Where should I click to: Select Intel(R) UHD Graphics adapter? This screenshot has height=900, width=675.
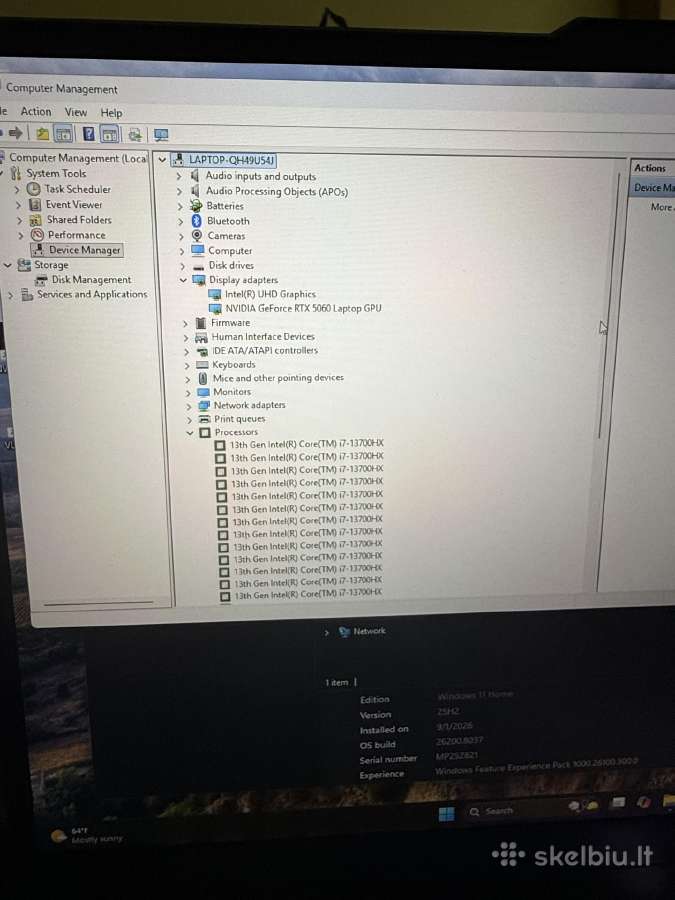click(270, 294)
